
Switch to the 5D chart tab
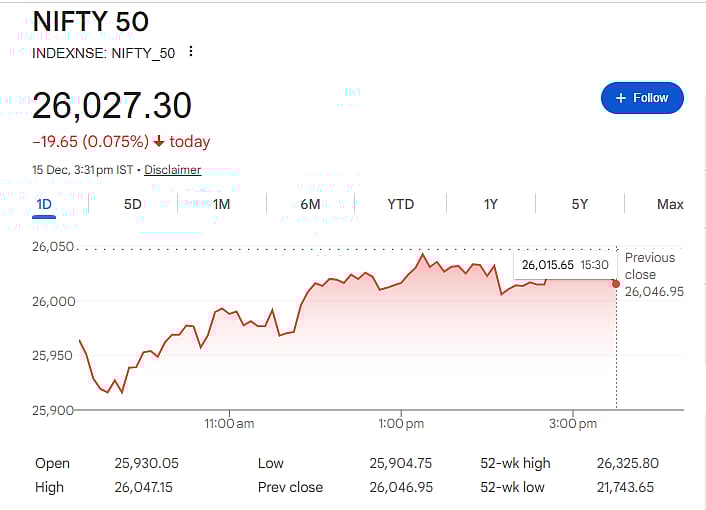click(133, 204)
